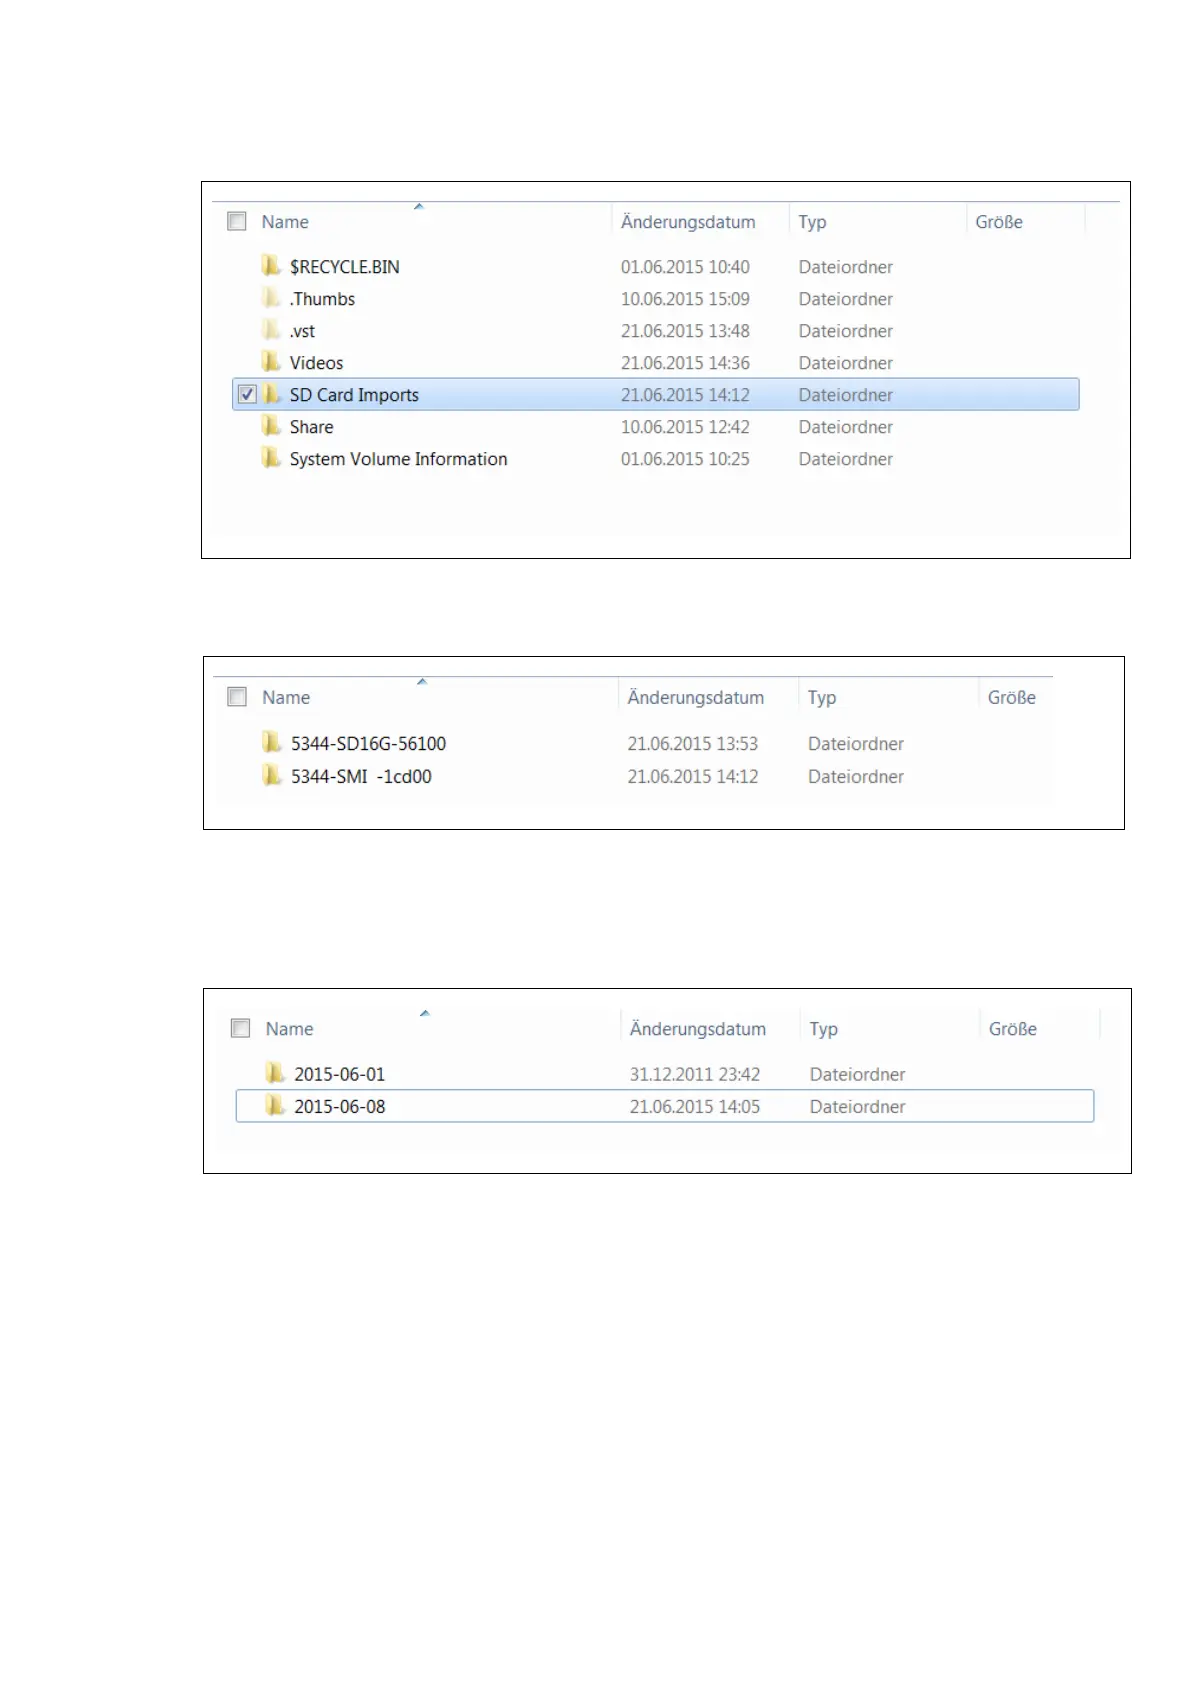Click the SD Card Imports folder icon
This screenshot has width=1191, height=1684.
click(x=271, y=394)
